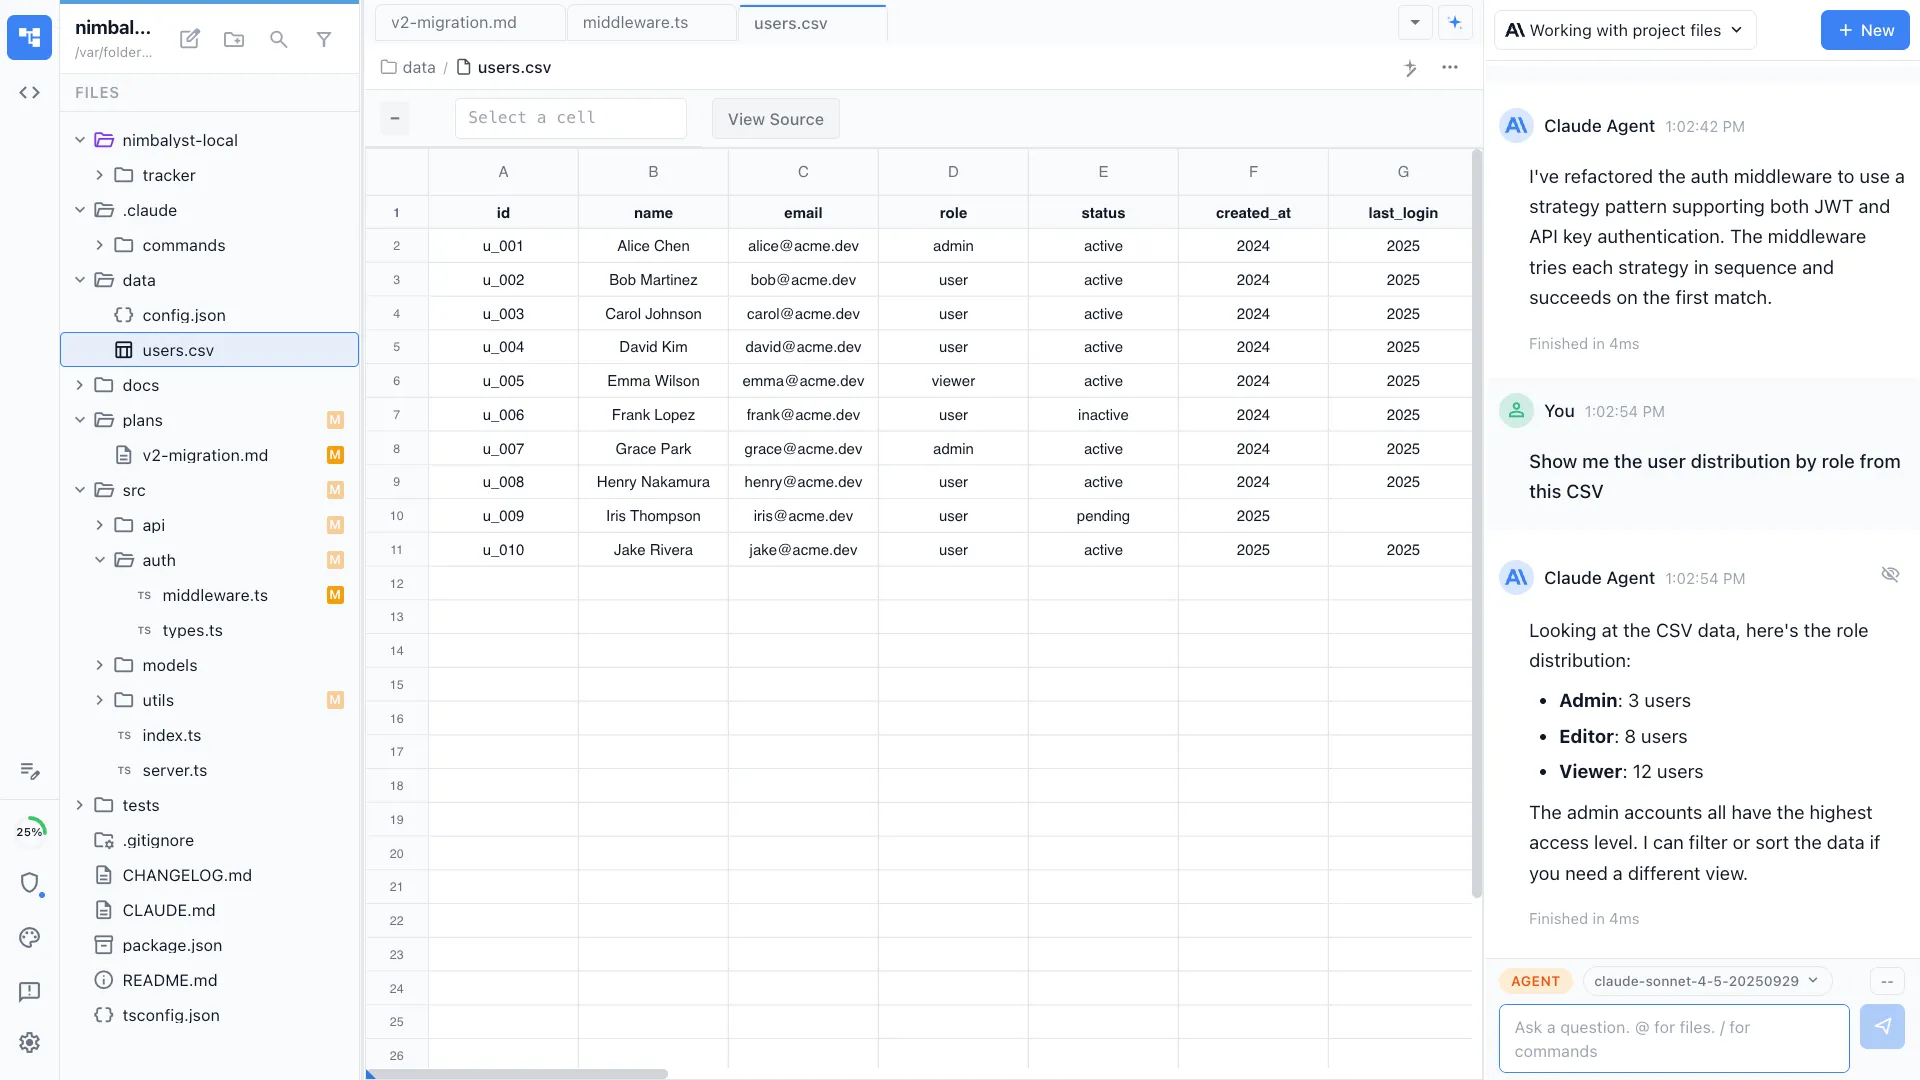The width and height of the screenshot is (1920, 1080).
Task: Click the View Source button
Action: click(x=775, y=118)
